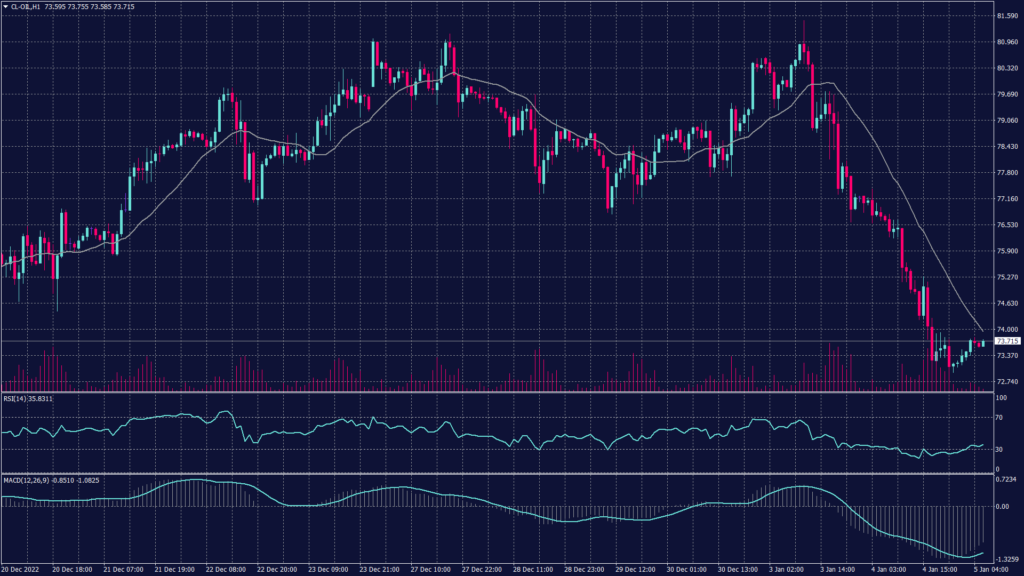Click the 20 Dec 2022 date label
1024x576 pixels.
point(21,569)
